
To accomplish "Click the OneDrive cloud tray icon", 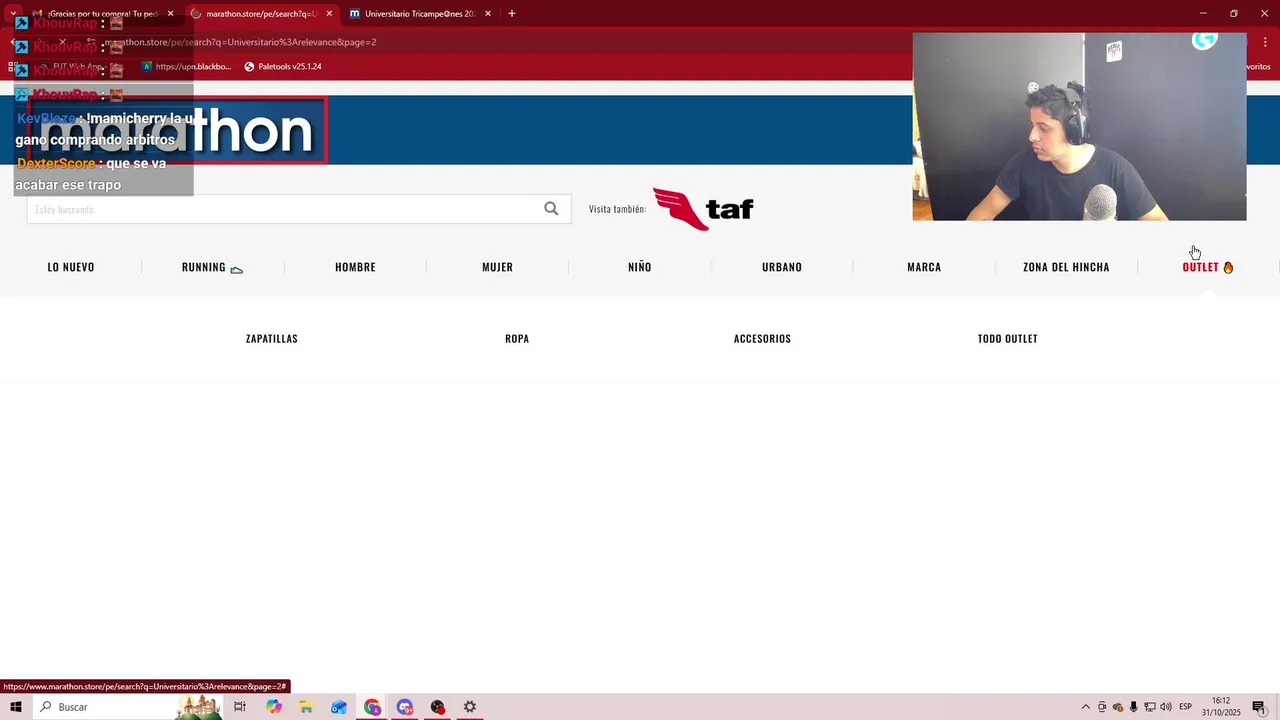I will click(1118, 707).
